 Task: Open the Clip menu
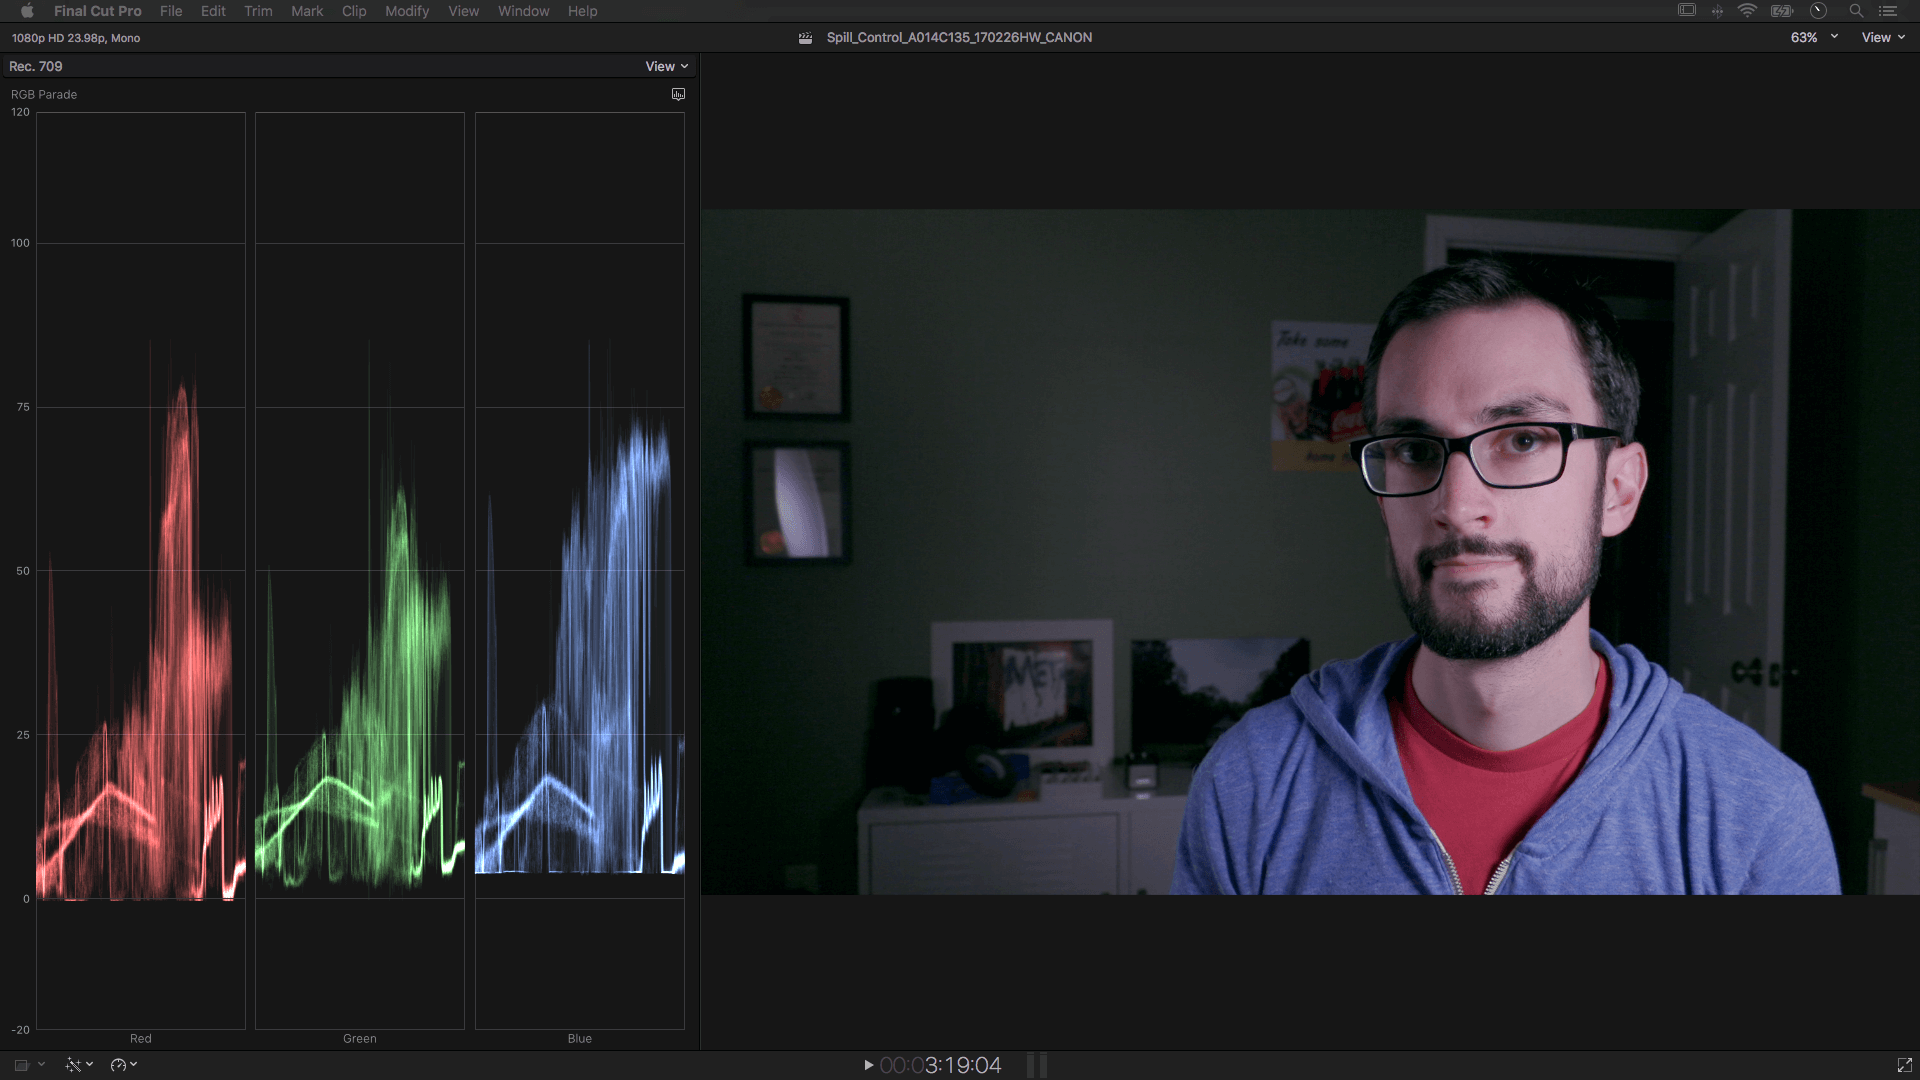pyautogui.click(x=354, y=11)
